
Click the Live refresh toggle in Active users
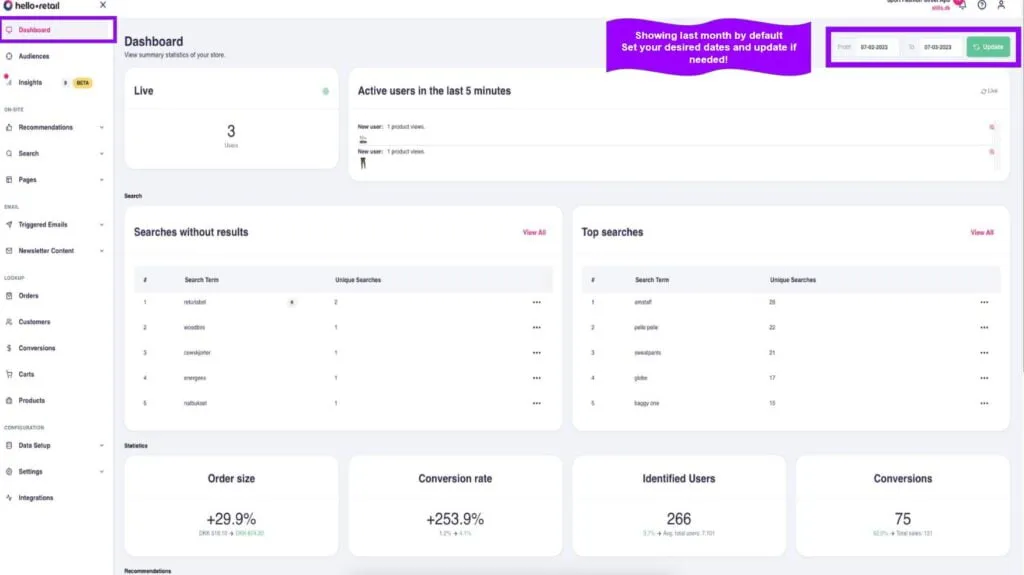tap(988, 91)
